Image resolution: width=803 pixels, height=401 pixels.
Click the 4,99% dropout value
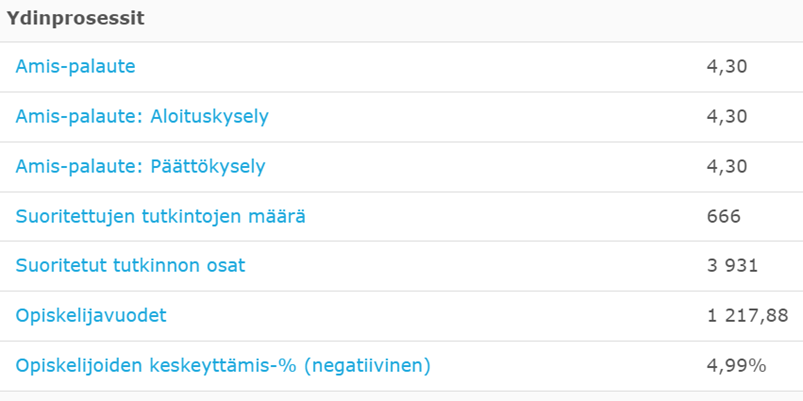click(736, 366)
